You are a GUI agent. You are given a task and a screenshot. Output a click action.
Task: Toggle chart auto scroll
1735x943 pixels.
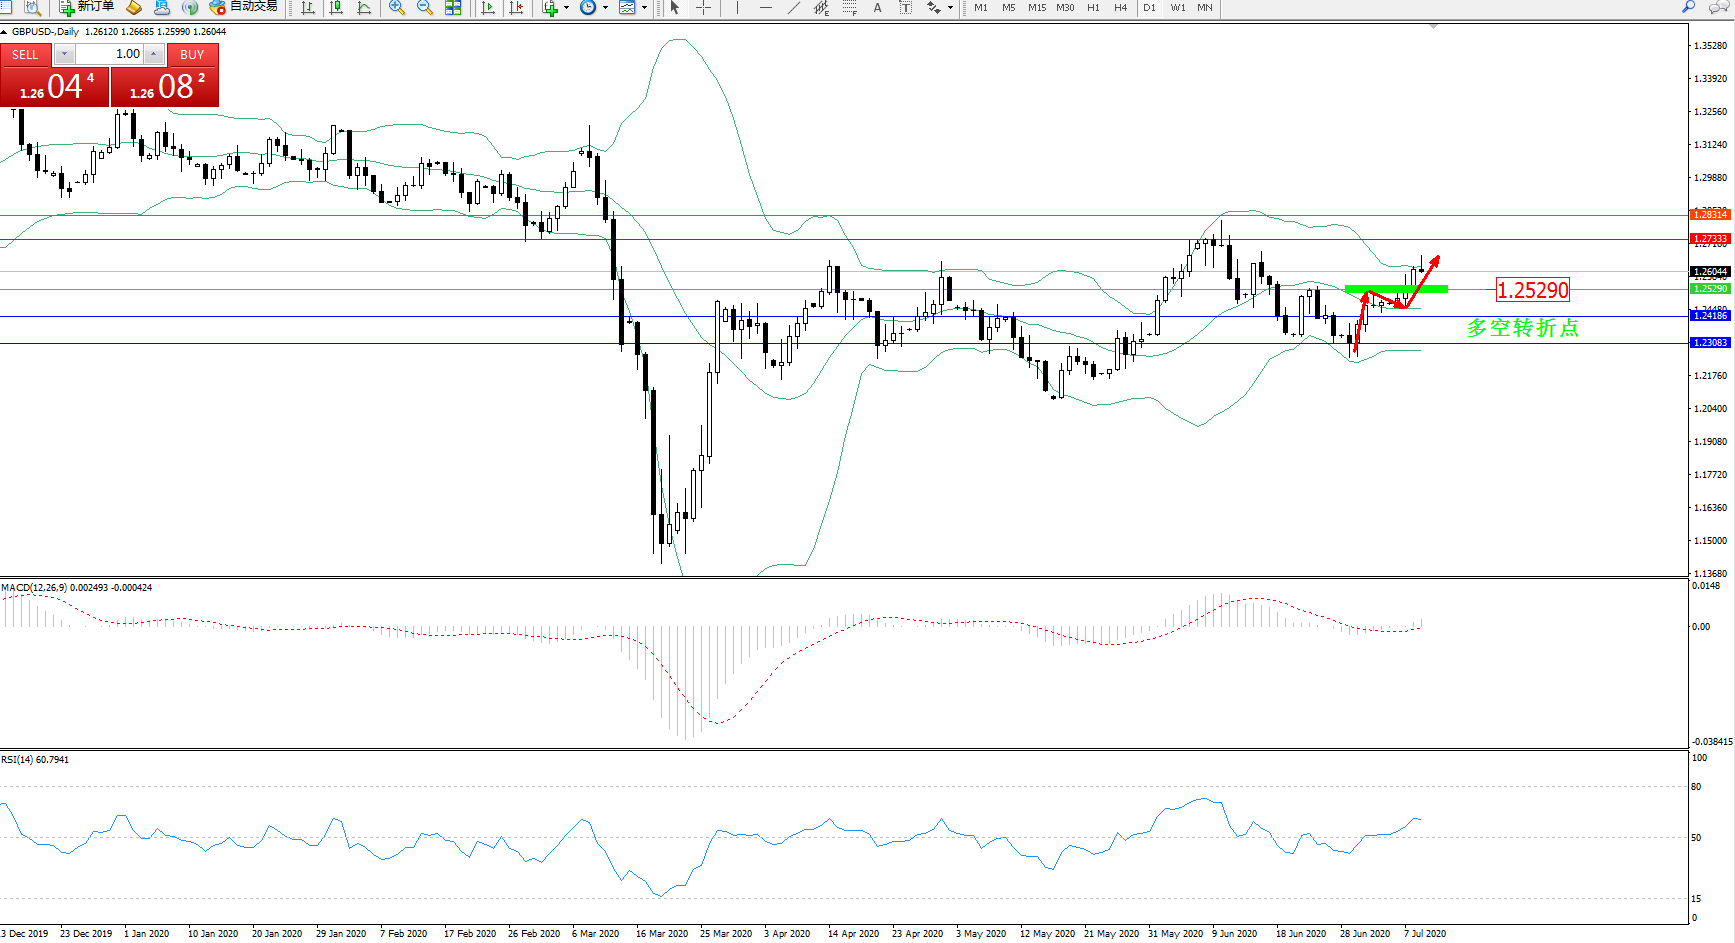click(488, 7)
